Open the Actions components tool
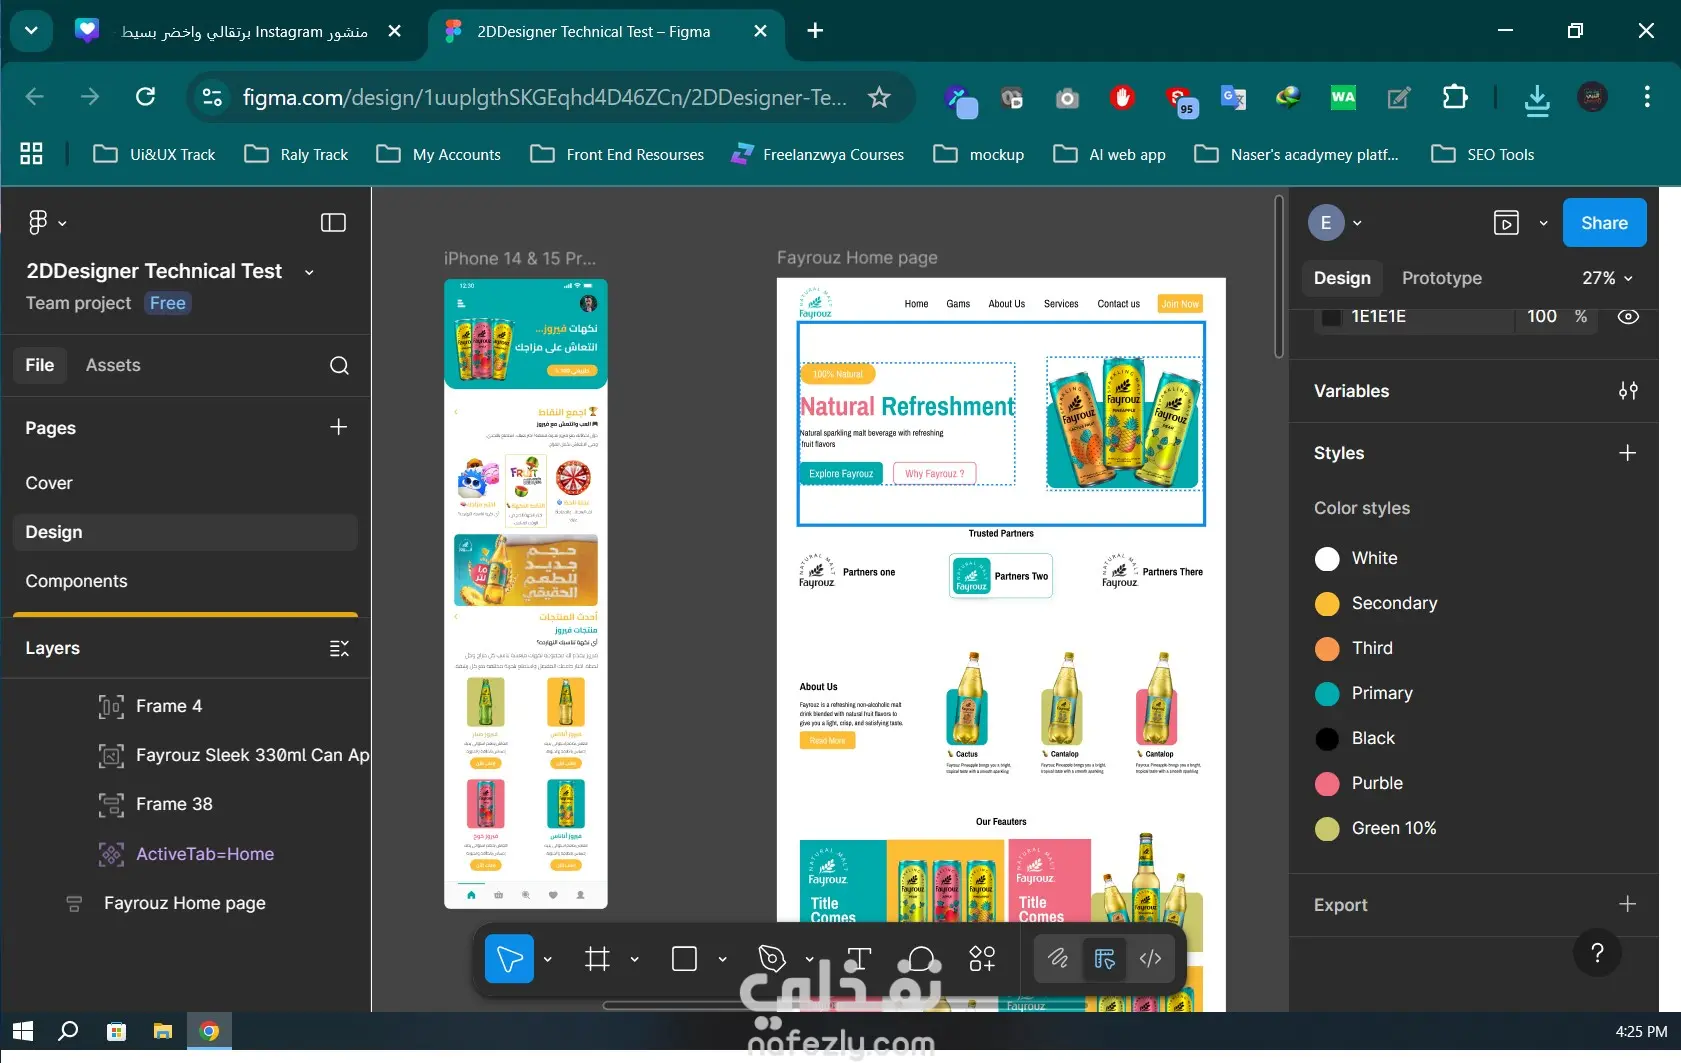This screenshot has width=1681, height=1063. 982,959
